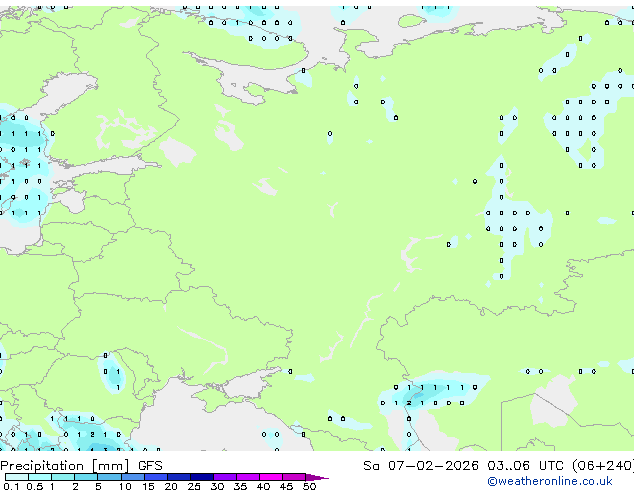Select the 15–20 mm legend swatch

[x=156, y=477]
